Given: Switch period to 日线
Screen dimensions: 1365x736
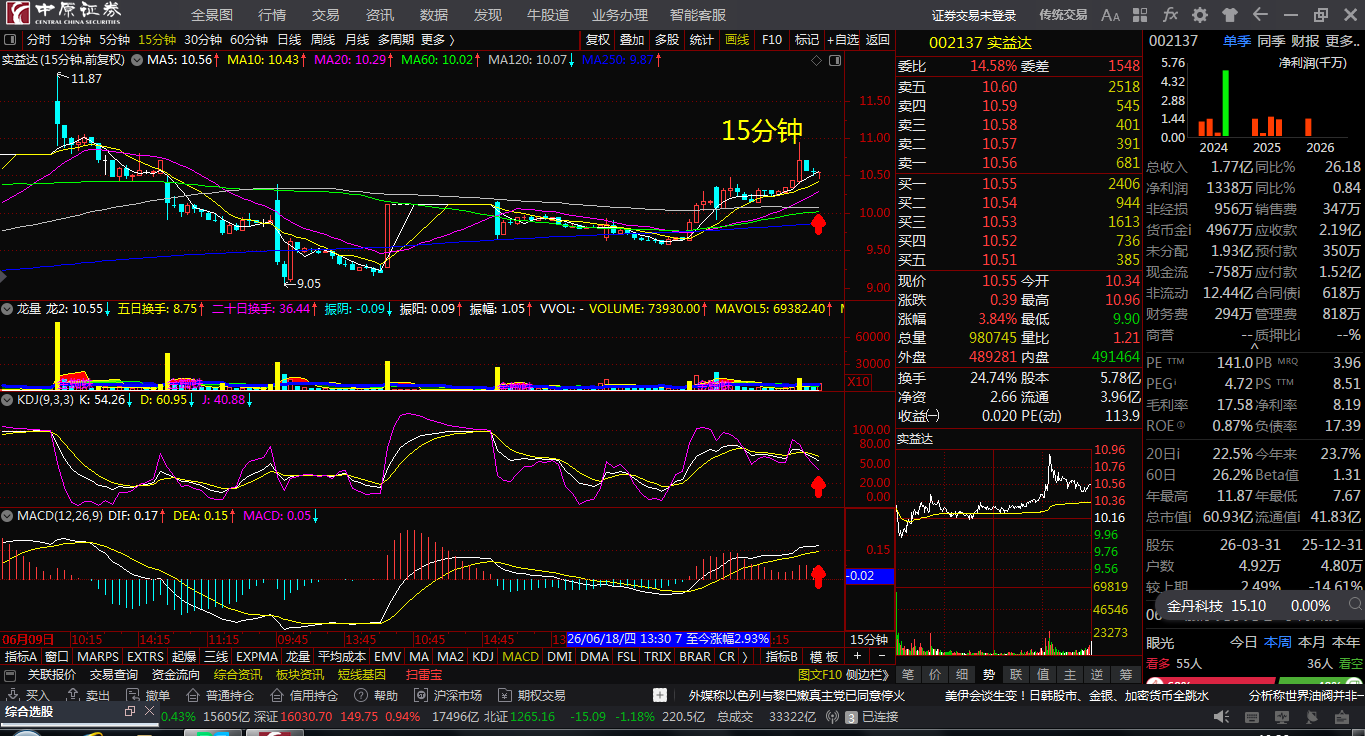Looking at the screenshot, I should tap(289, 40).
